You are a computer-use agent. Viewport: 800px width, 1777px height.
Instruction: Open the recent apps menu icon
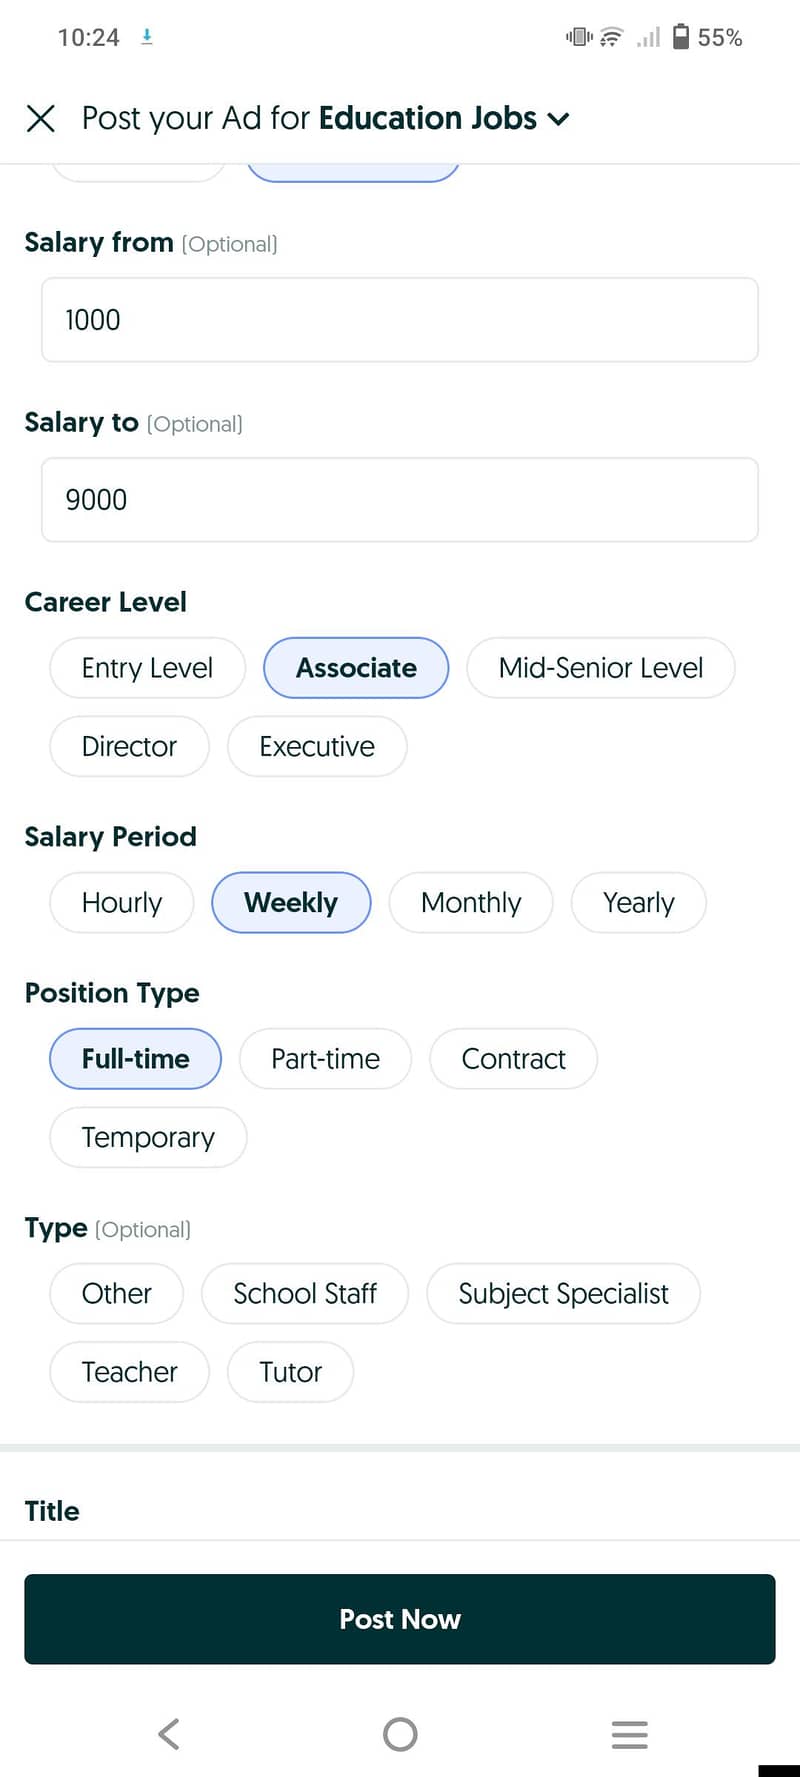(x=630, y=1734)
